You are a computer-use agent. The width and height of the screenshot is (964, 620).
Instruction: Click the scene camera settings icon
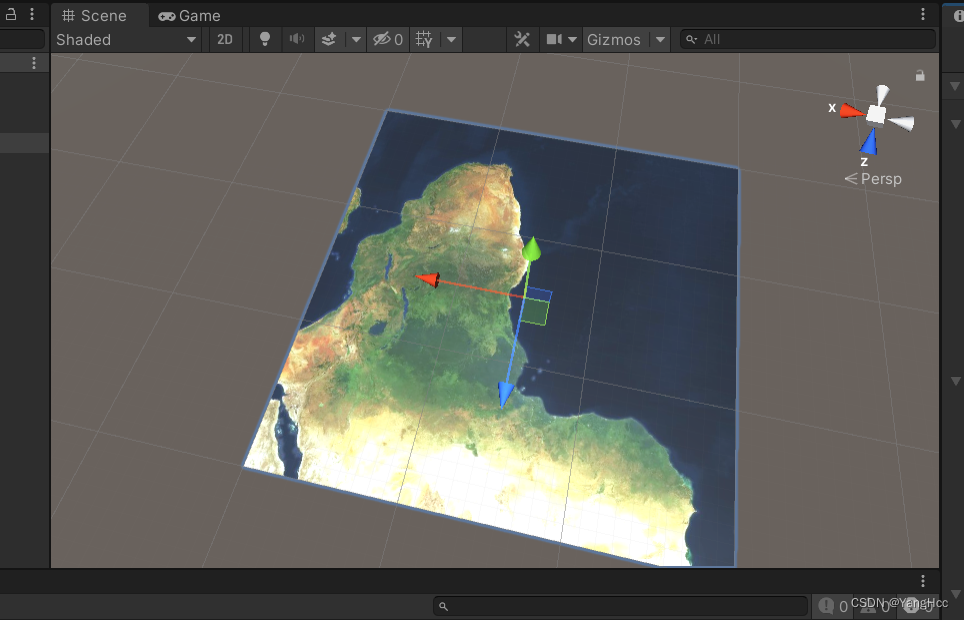[553, 39]
